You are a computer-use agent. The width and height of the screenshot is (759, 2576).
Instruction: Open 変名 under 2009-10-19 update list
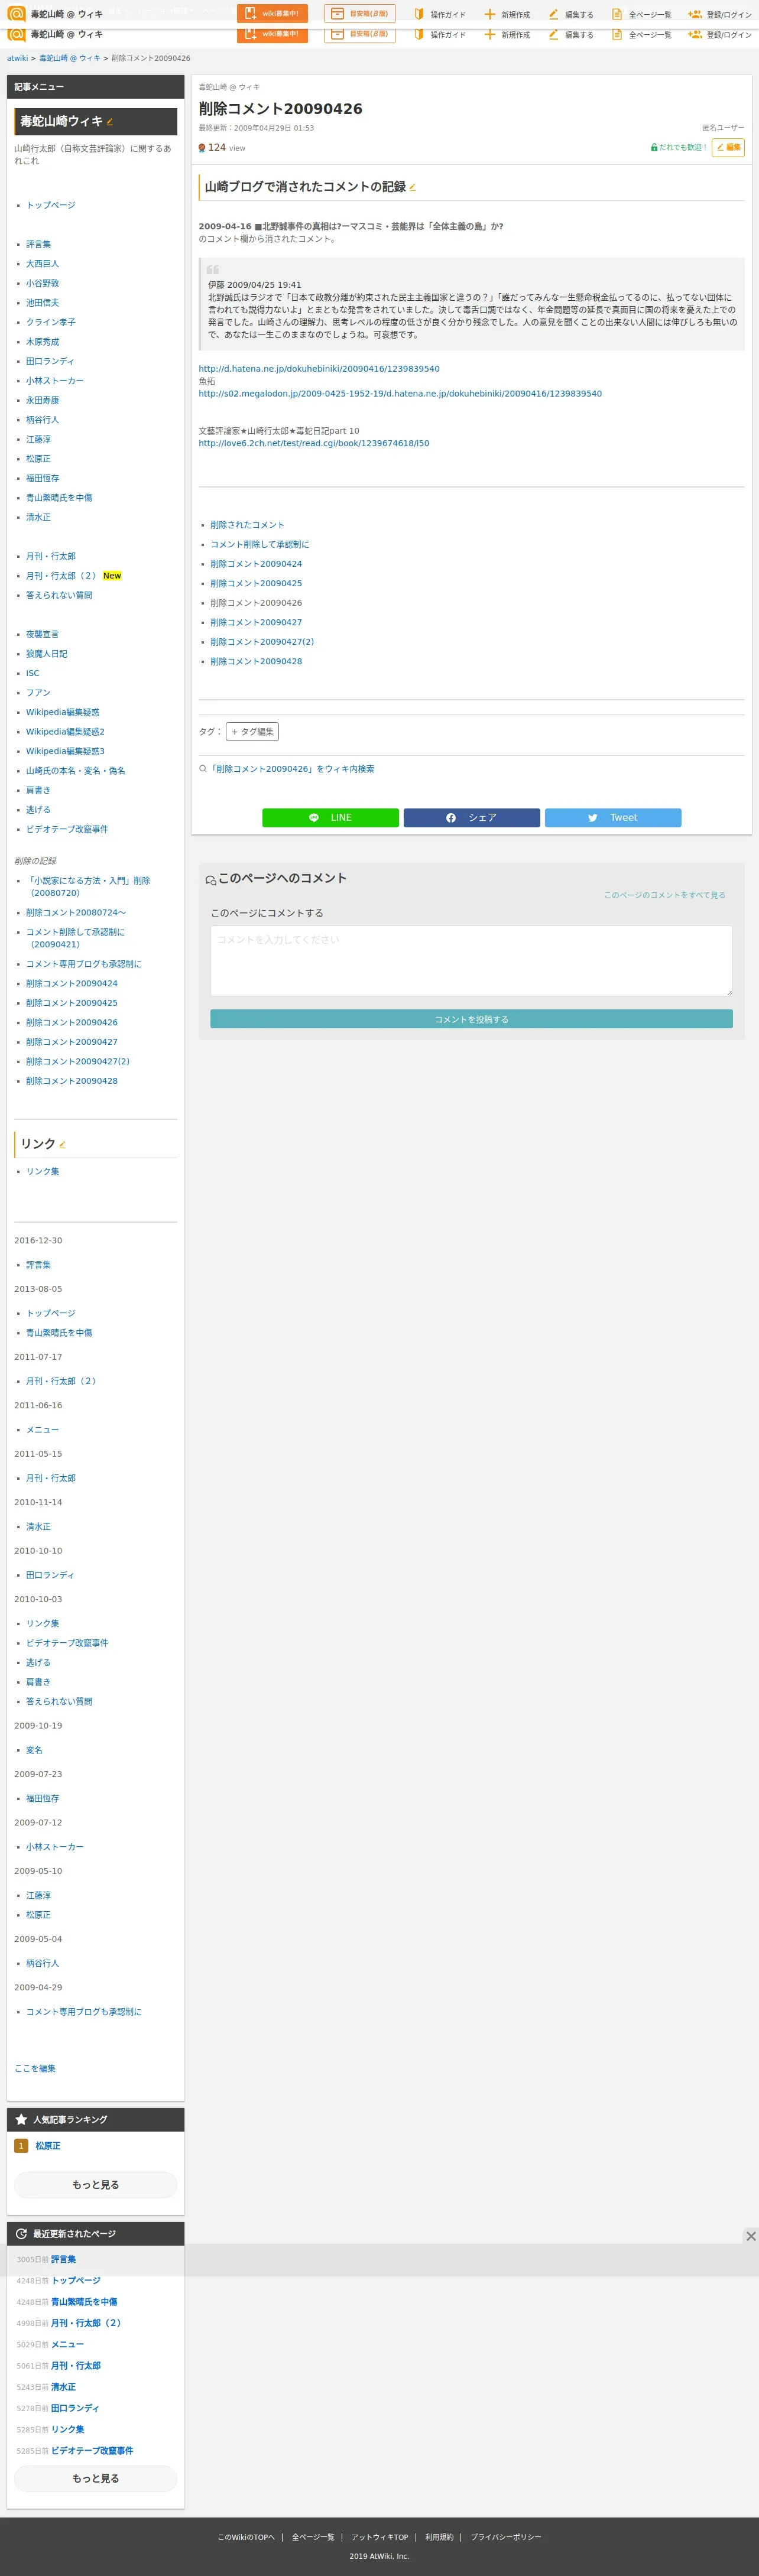point(34,1750)
